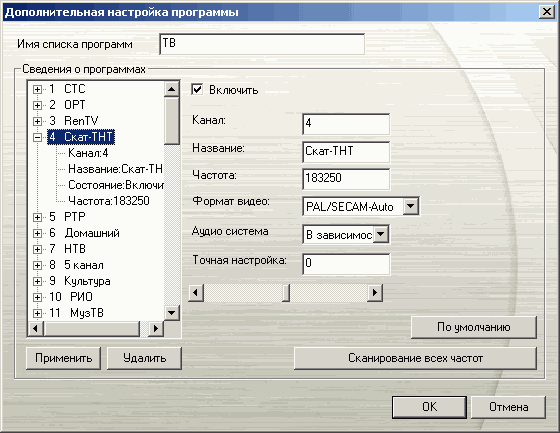The width and height of the screenshot is (560, 433).
Task: Open the Аудио система dropdown
Action: [381, 234]
